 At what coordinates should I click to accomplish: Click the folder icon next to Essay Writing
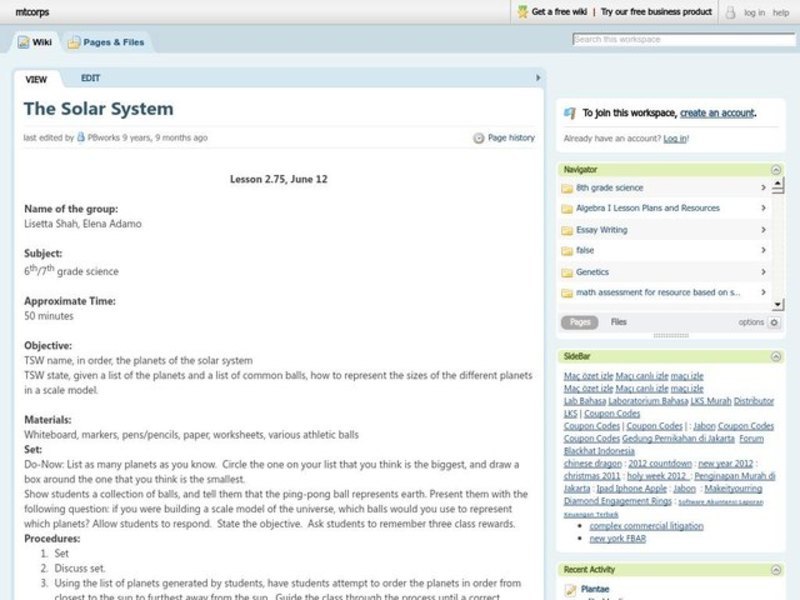coord(566,230)
